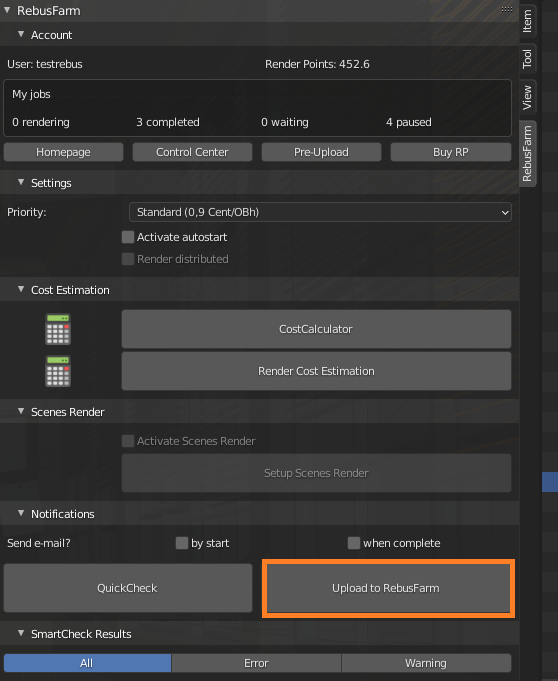The image size is (558, 681).
Task: Collapse the Scenes Render section
Action: coord(21,411)
